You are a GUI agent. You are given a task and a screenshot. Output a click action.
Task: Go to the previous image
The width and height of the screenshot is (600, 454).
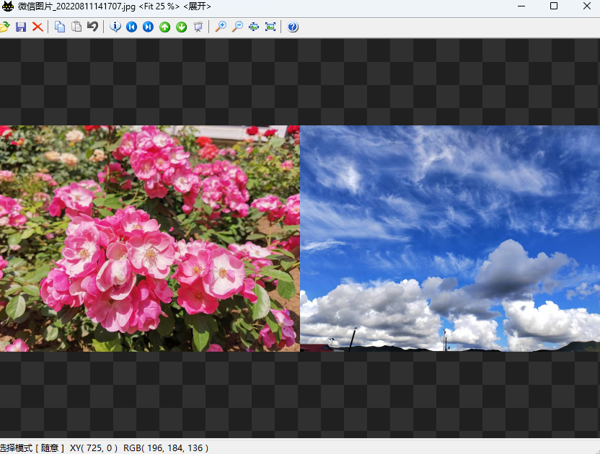pyautogui.click(x=132, y=26)
